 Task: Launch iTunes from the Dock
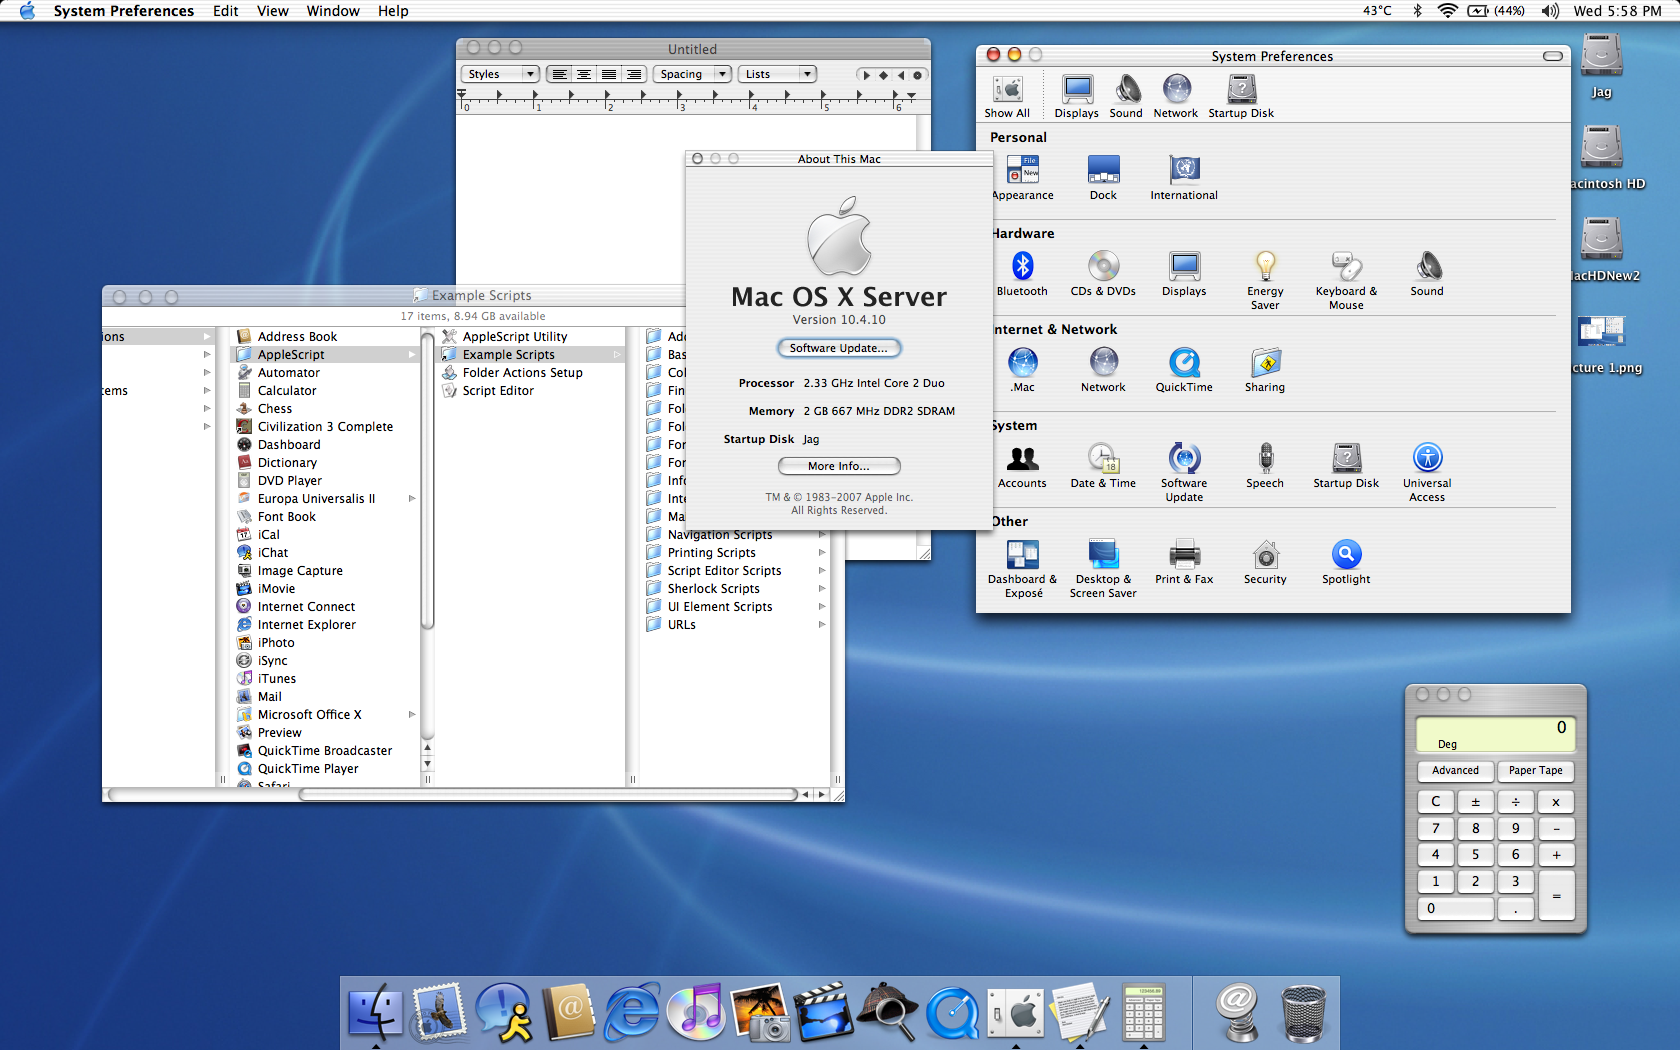(x=695, y=1011)
